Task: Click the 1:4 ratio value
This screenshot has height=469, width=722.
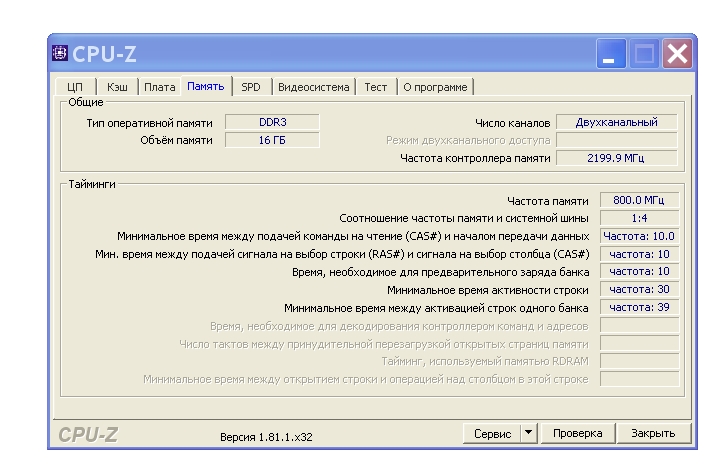Action: pos(639,218)
